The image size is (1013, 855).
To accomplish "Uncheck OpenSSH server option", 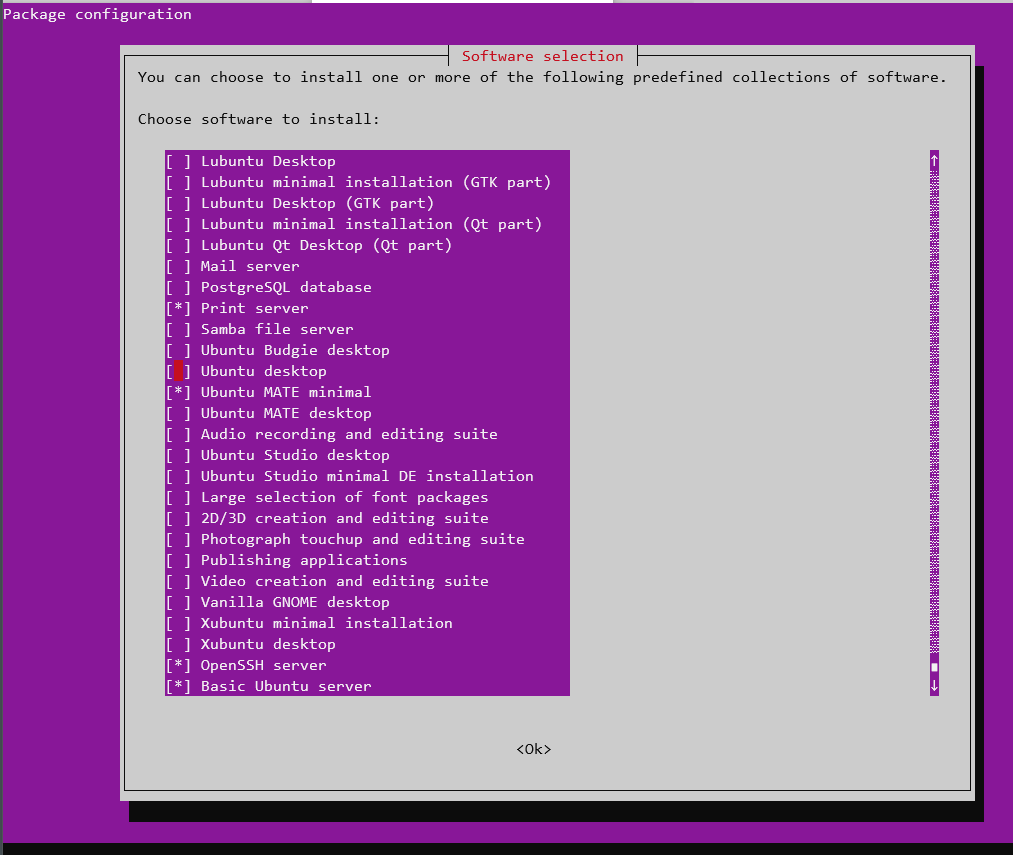I will click(178, 666).
